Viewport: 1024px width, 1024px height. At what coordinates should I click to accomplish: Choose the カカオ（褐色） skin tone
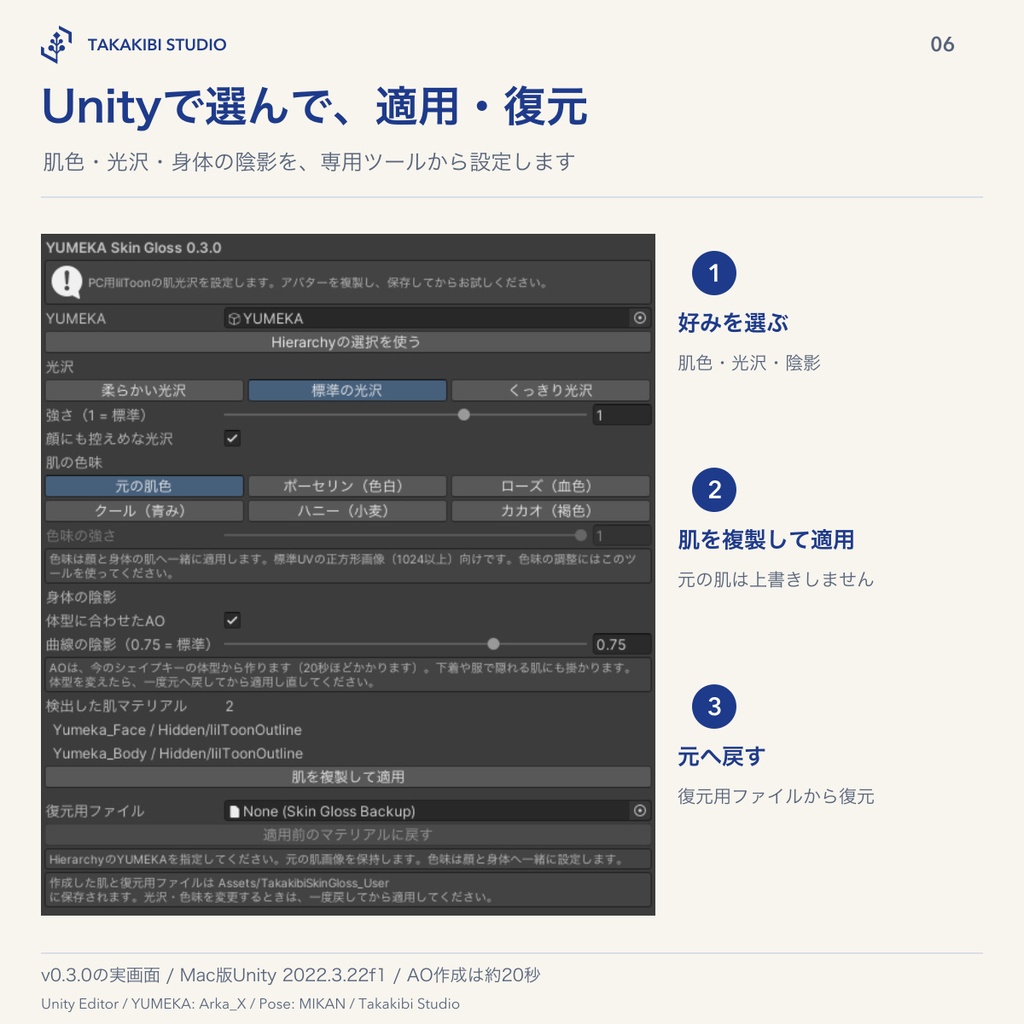[551, 511]
